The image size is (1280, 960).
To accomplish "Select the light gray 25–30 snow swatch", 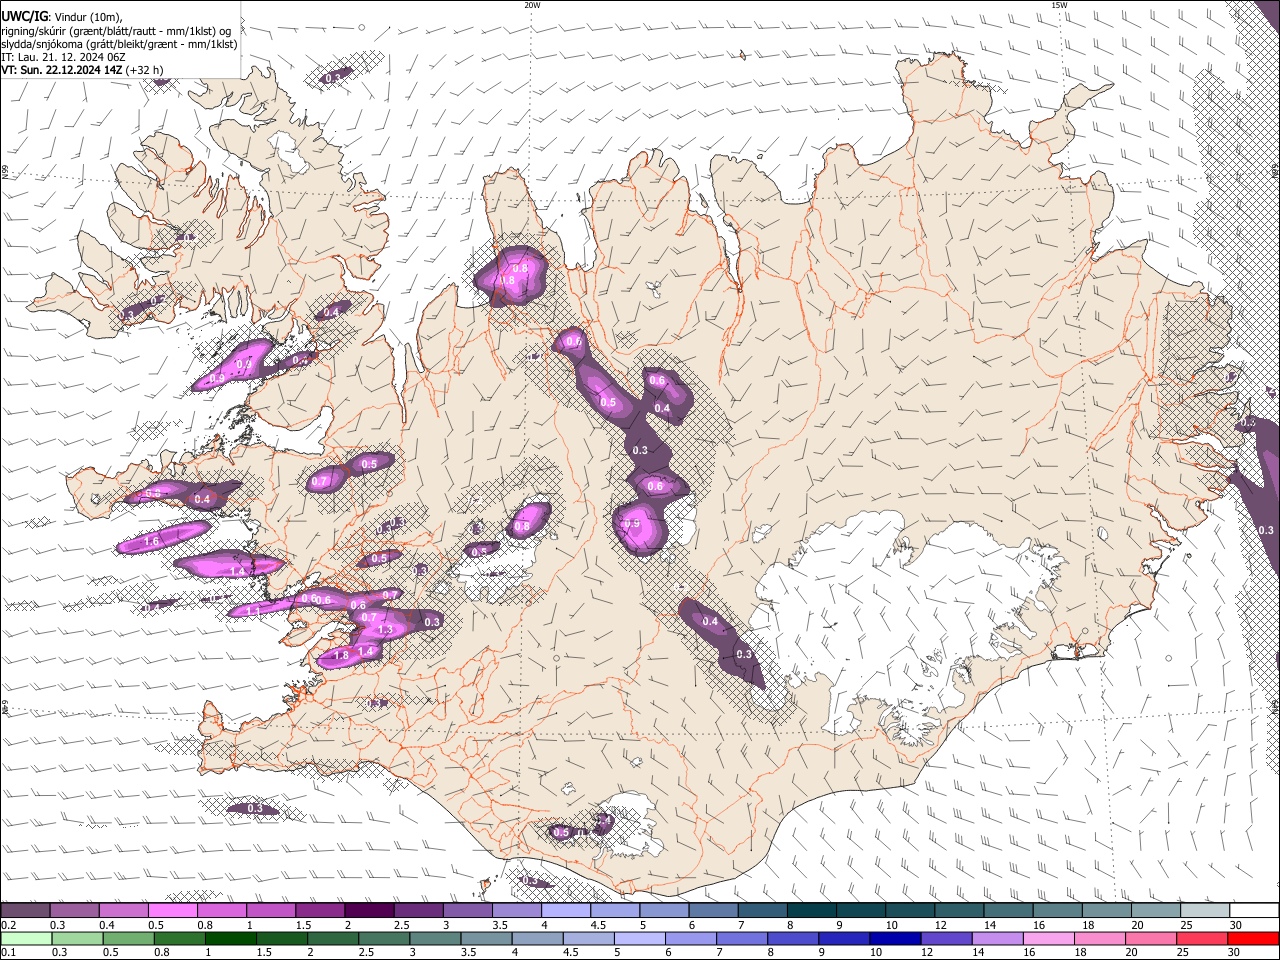I will point(1206,911).
